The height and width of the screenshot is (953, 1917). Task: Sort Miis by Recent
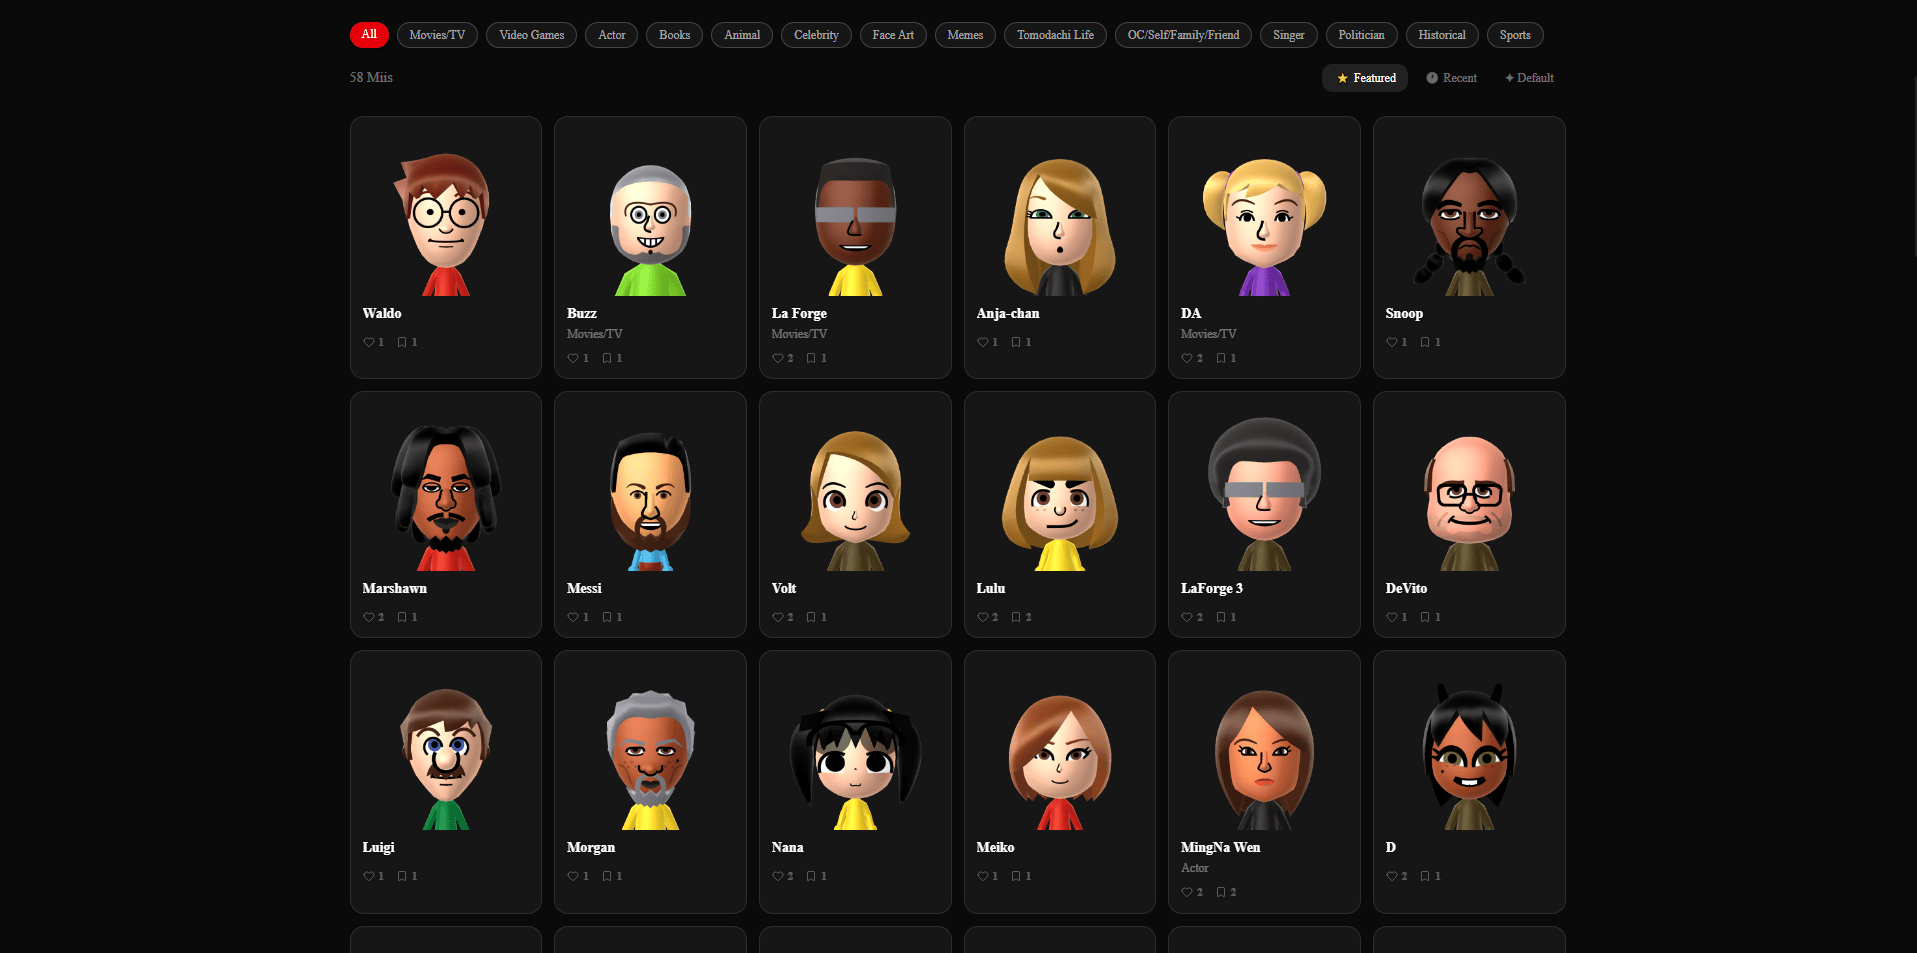pos(1451,78)
